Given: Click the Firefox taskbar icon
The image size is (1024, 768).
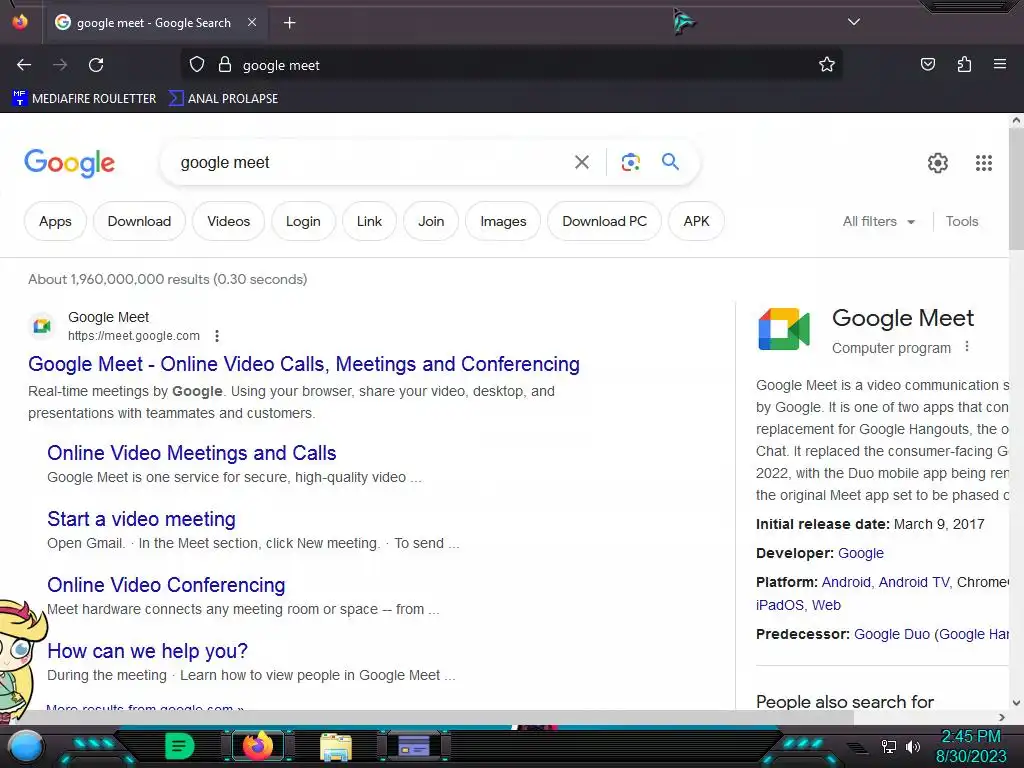Looking at the screenshot, I should (257, 746).
